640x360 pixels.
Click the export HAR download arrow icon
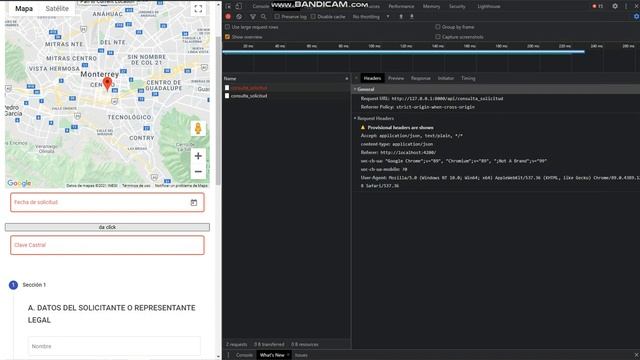[412, 17]
